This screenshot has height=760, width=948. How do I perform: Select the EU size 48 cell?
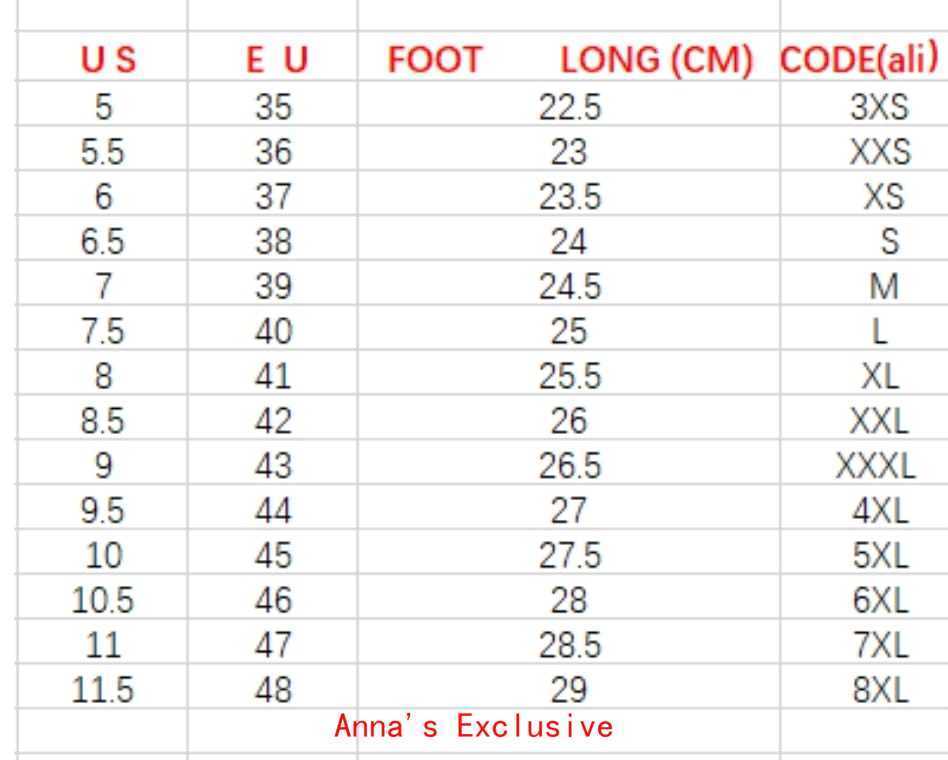pyautogui.click(x=273, y=690)
